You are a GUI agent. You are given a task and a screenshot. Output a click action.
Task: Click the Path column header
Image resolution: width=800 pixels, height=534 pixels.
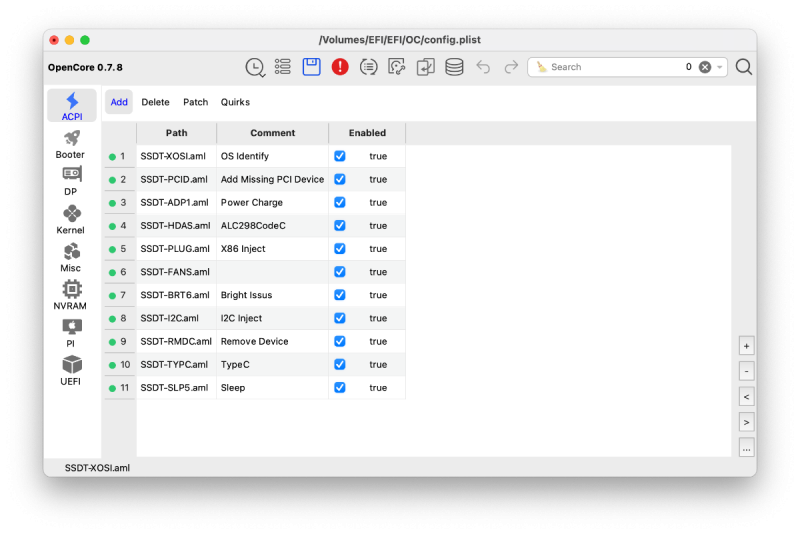(177, 133)
